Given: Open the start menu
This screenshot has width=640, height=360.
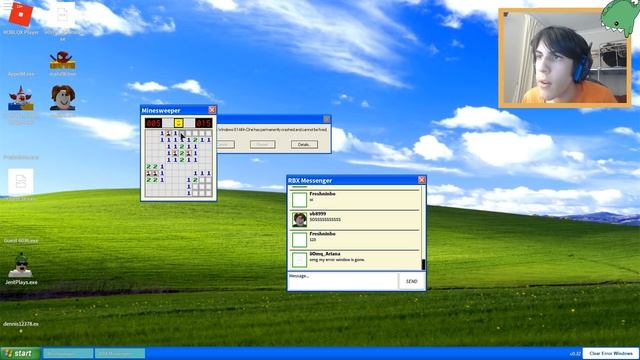Looking at the screenshot, I should (x=20, y=353).
